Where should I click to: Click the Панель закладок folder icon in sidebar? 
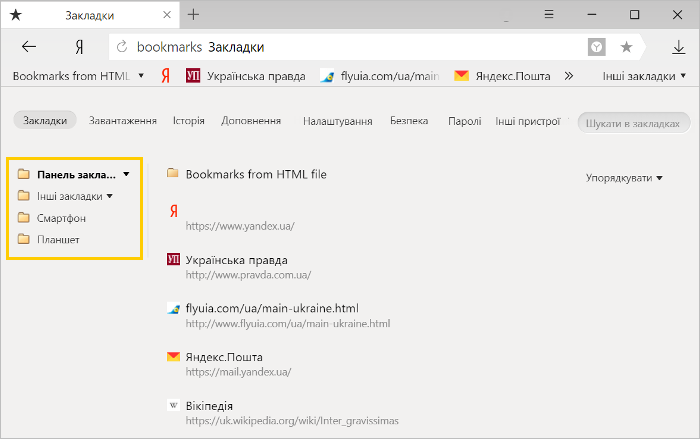click(23, 174)
